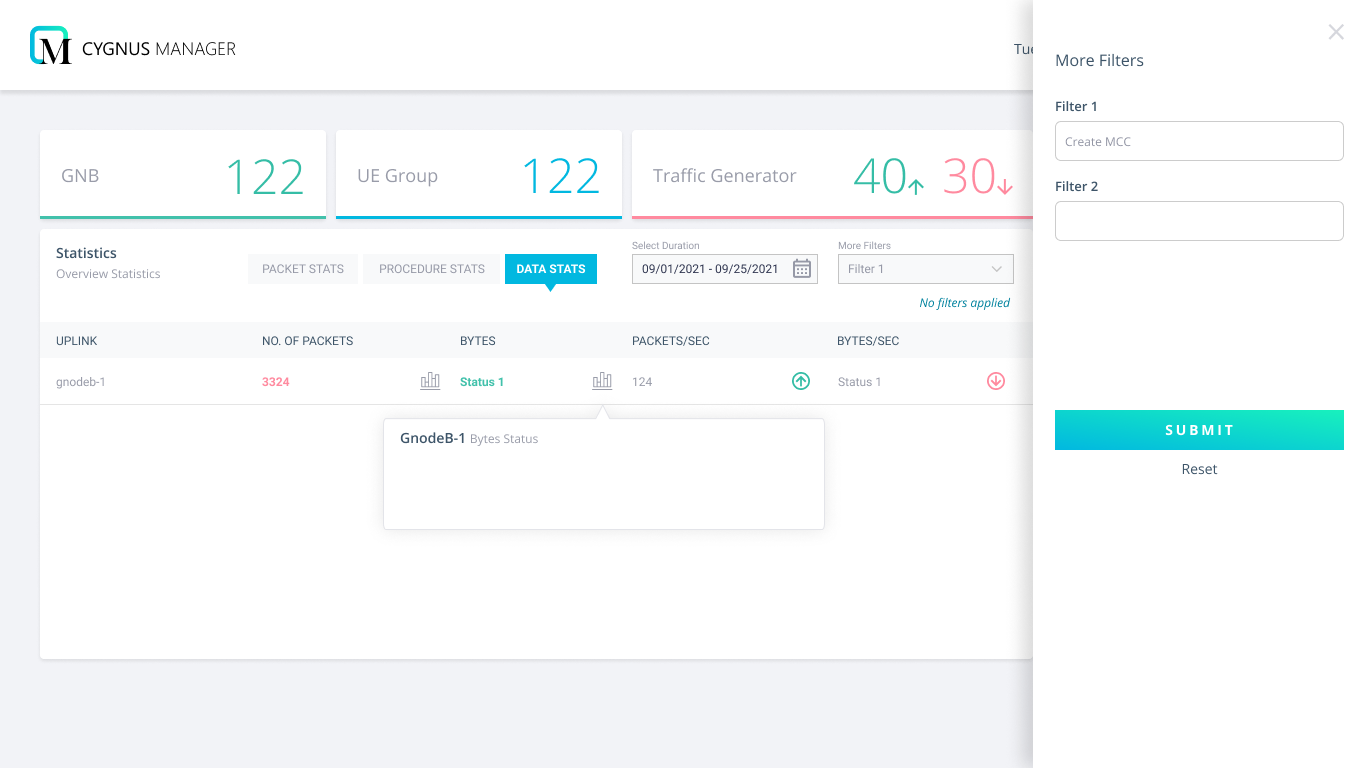Switch to Packet Stats tab
This screenshot has width=1366, height=768.
pos(303,269)
